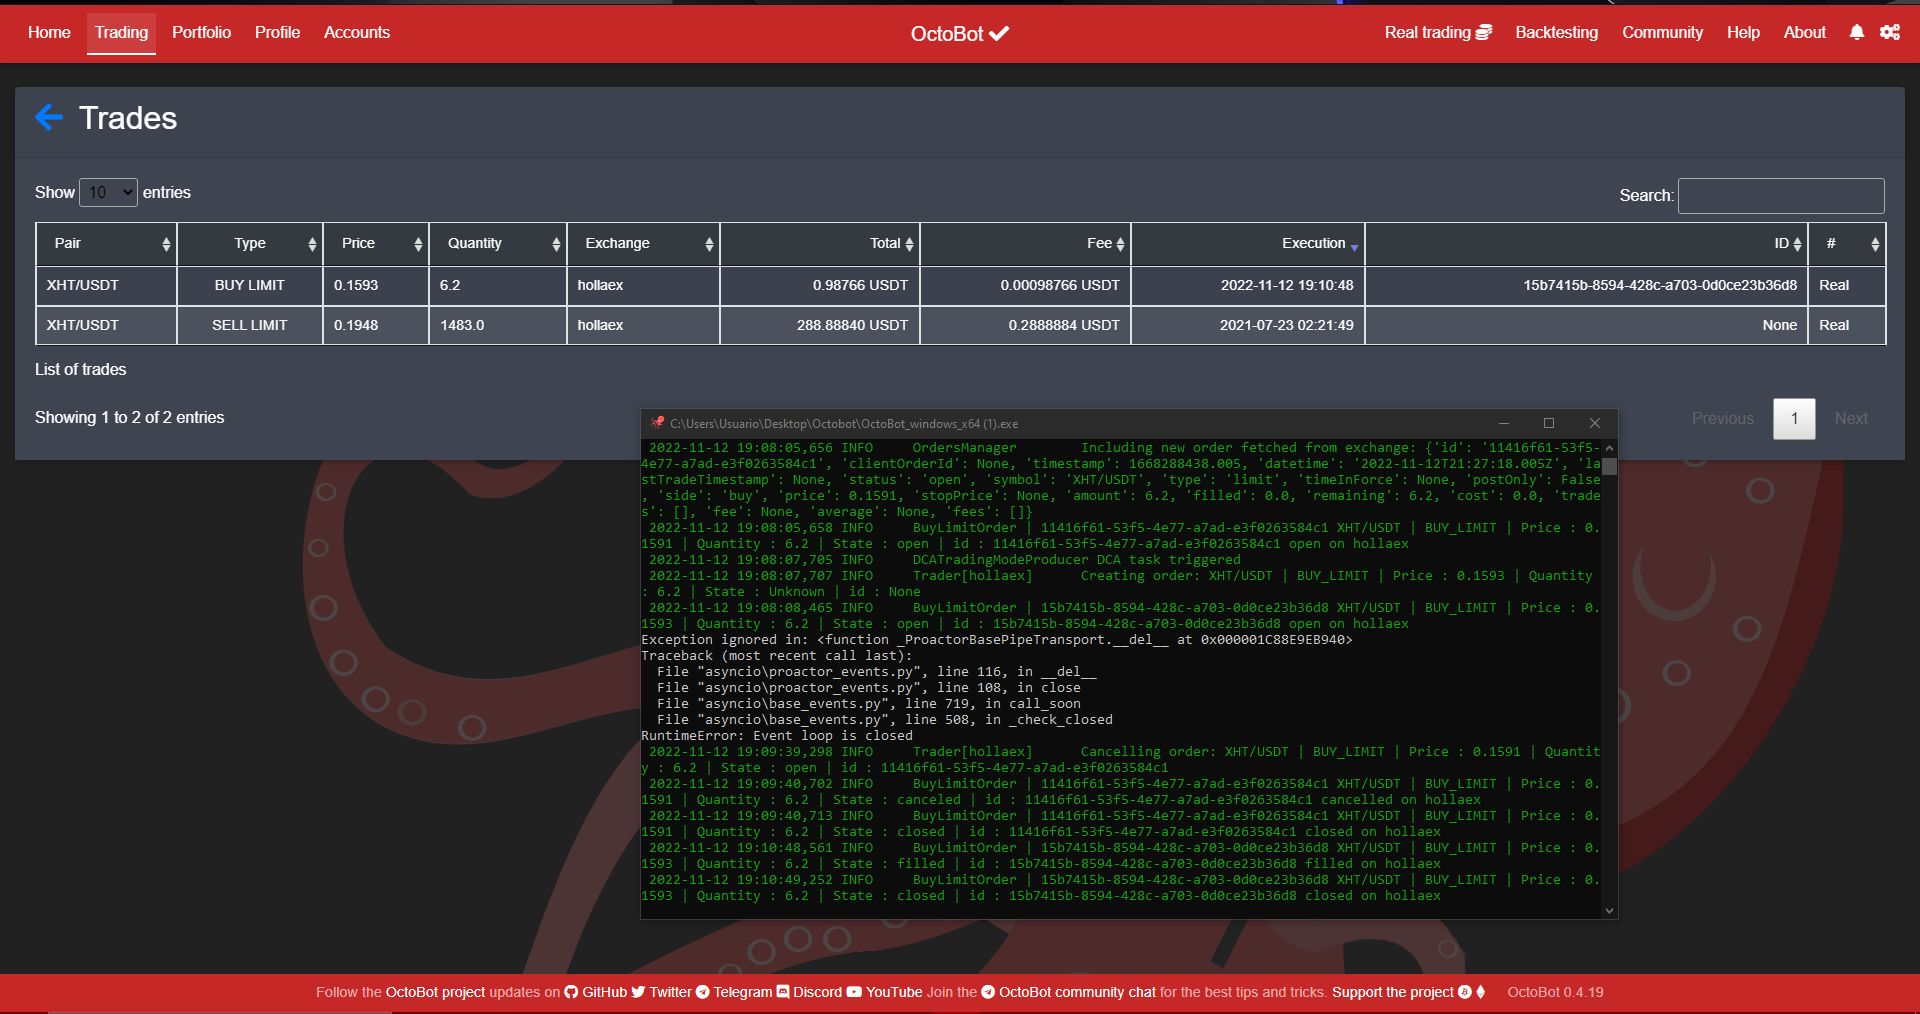Screen dimensions: 1920x1014
Task: Click the YouTube icon in the footer
Action: coord(854,992)
